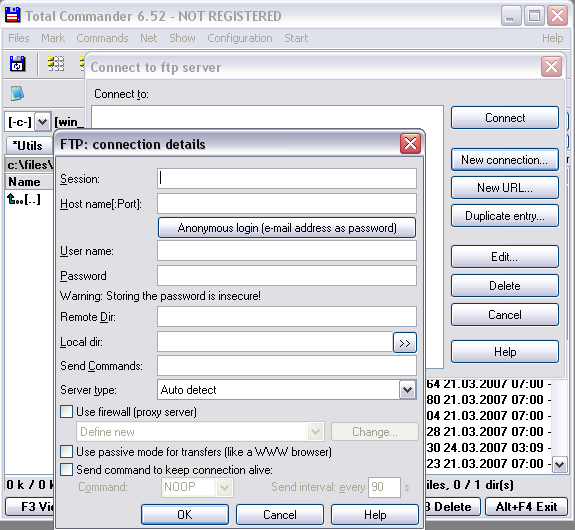Open the Files menu
575x530 pixels.
19,38
